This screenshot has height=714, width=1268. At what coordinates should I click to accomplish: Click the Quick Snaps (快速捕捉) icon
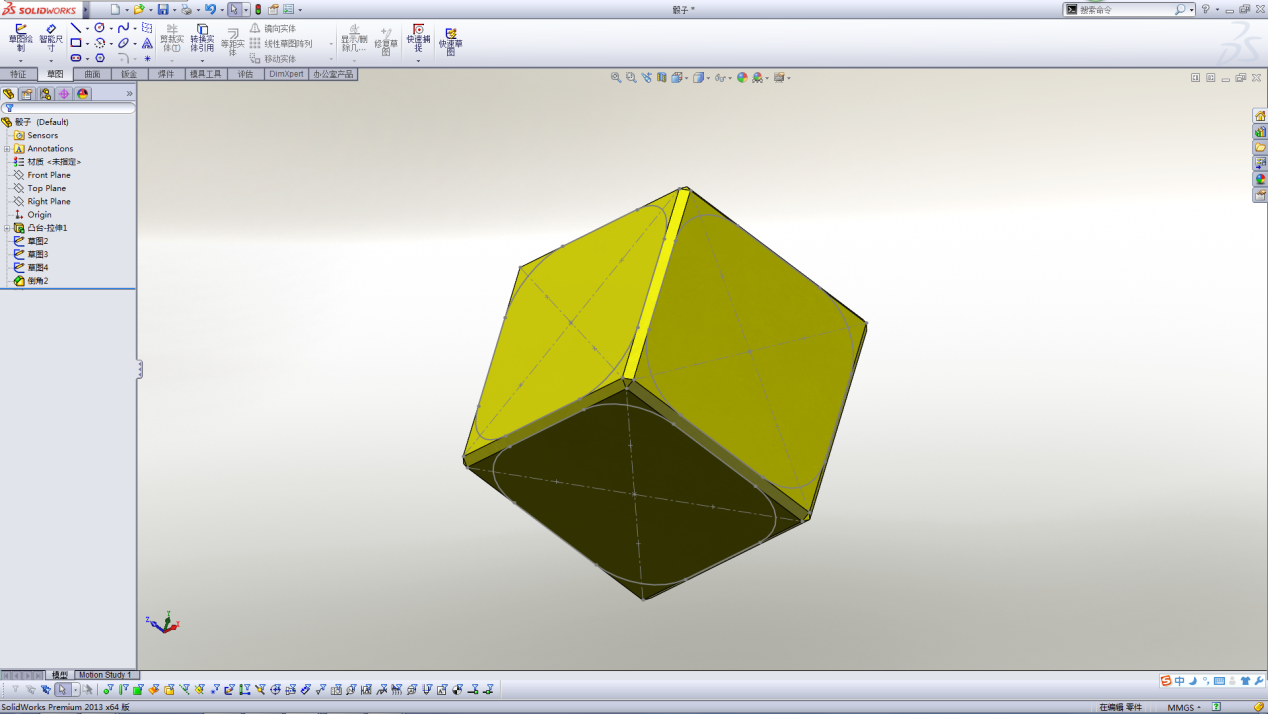(x=418, y=39)
